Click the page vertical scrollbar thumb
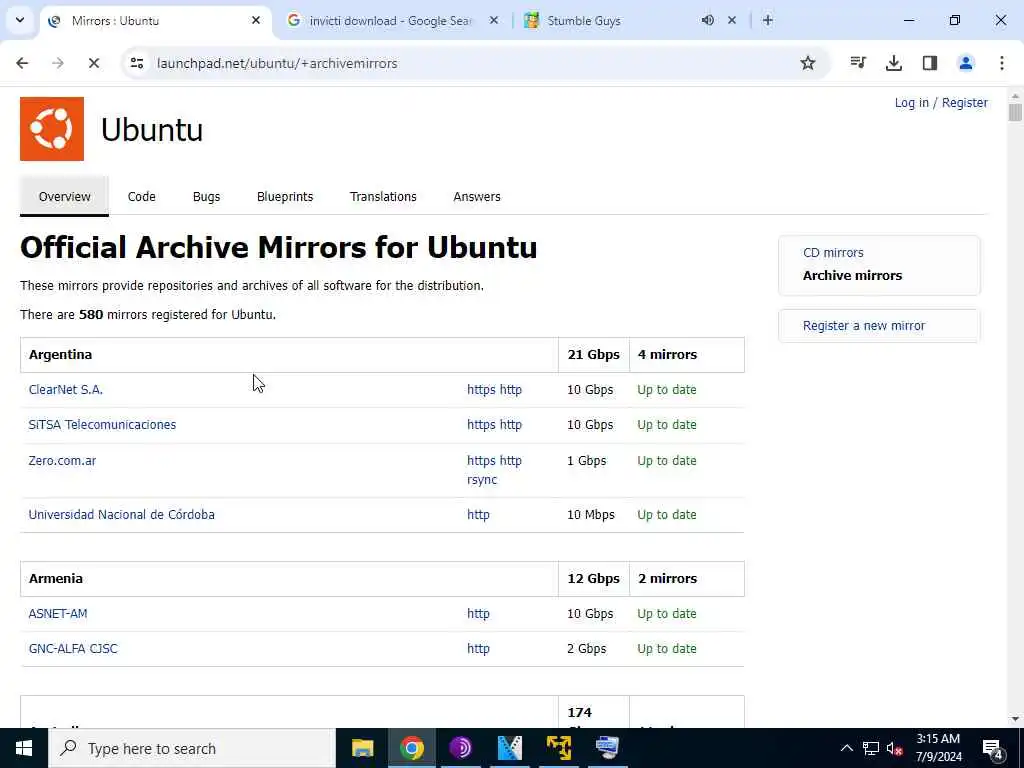This screenshot has height=768, width=1024. [x=1015, y=112]
